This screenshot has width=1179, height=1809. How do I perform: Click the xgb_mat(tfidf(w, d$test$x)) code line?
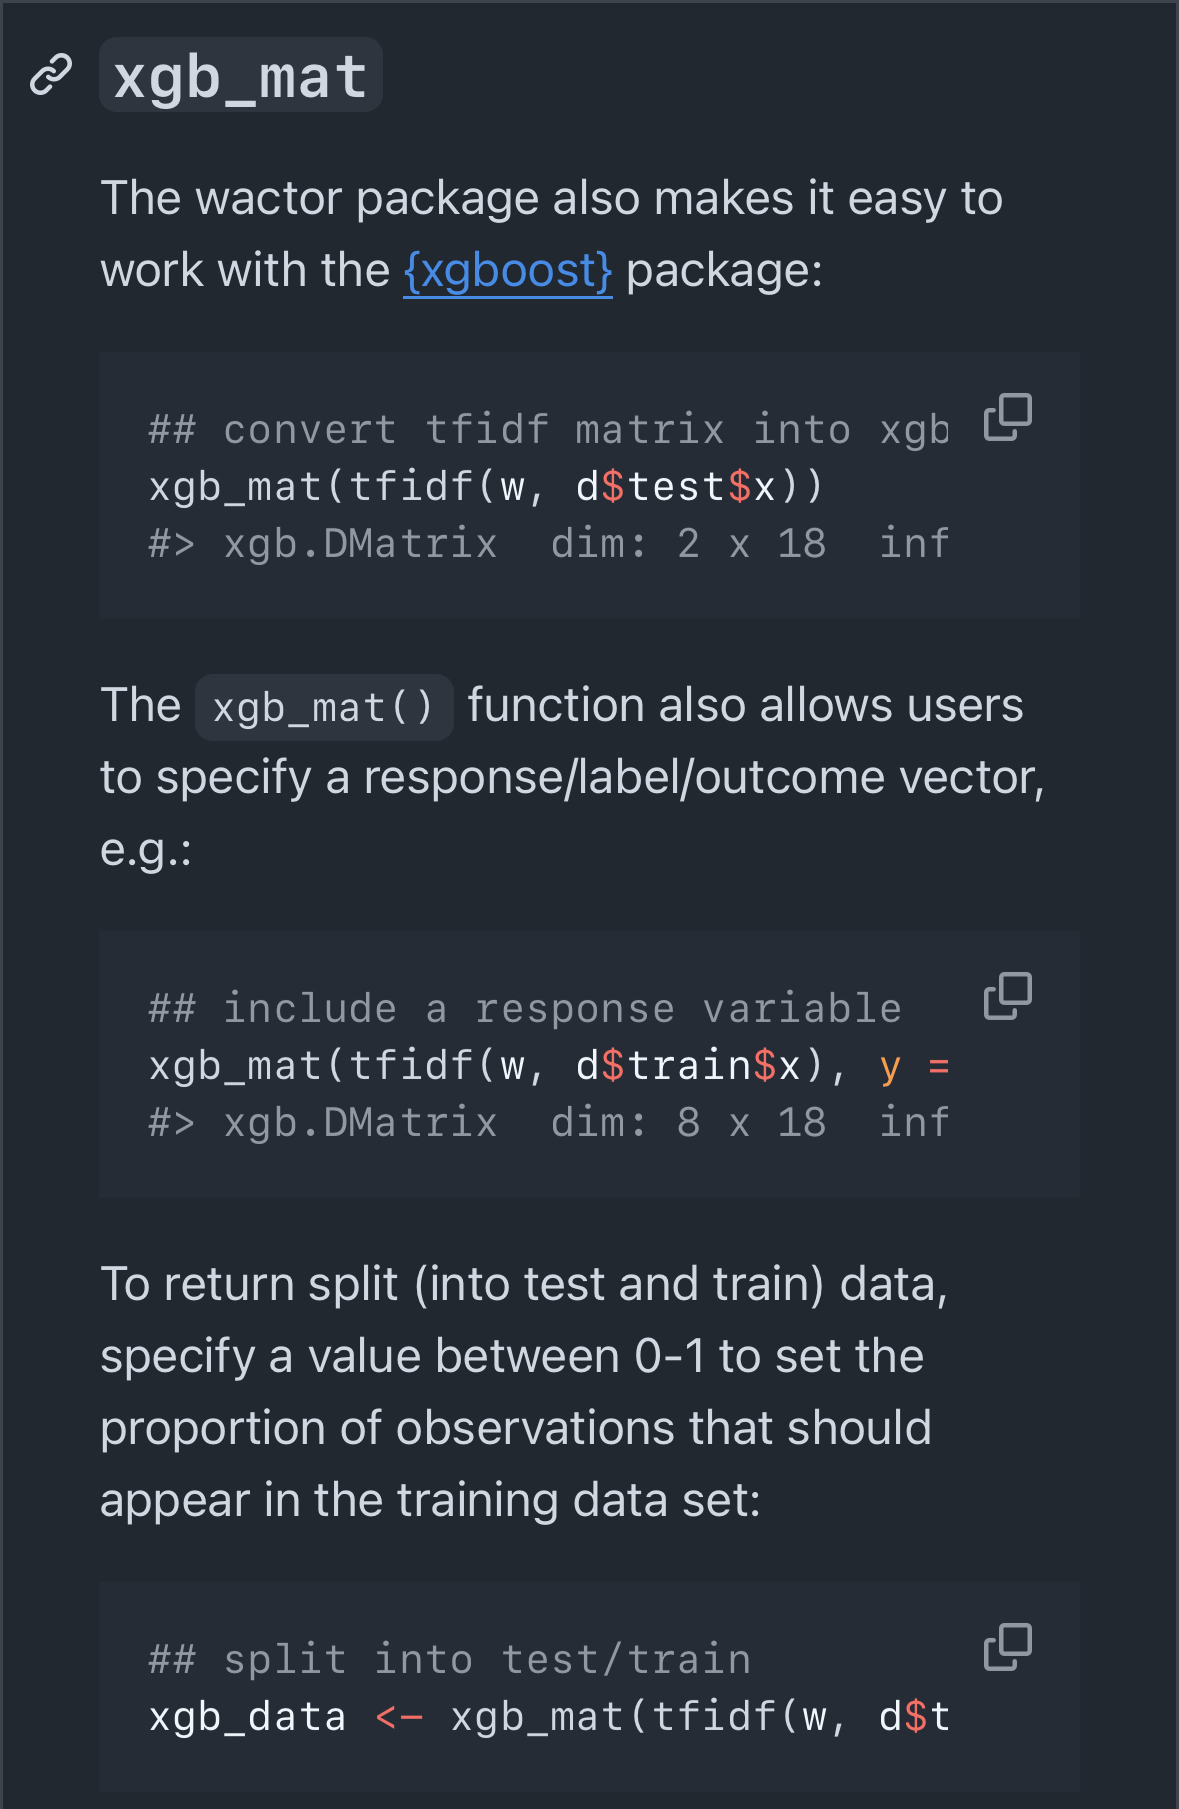485,487
